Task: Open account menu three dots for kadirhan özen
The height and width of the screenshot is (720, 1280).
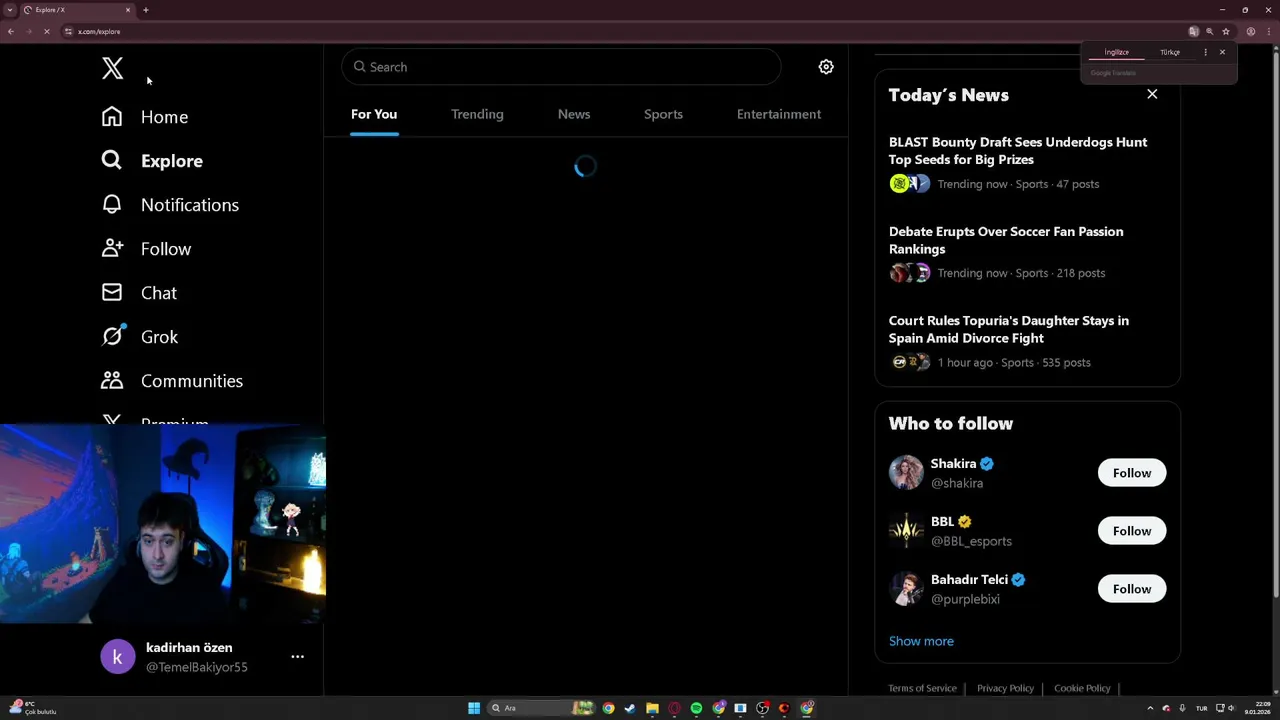Action: (297, 657)
